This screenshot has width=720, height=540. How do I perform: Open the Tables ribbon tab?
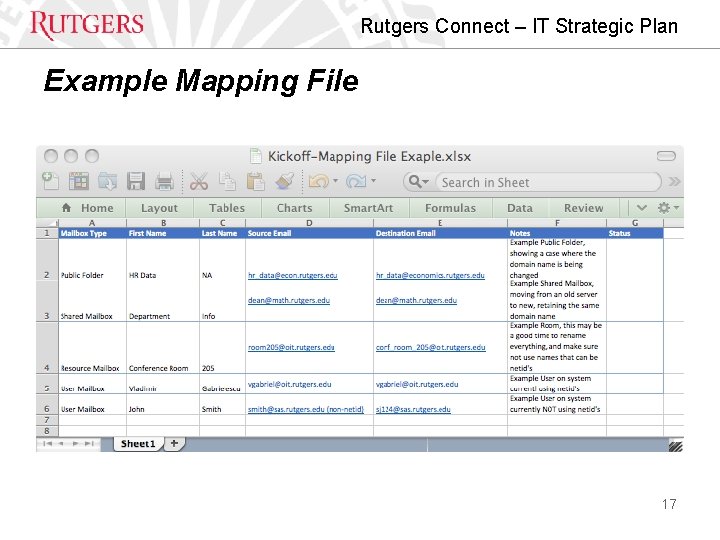(x=227, y=208)
